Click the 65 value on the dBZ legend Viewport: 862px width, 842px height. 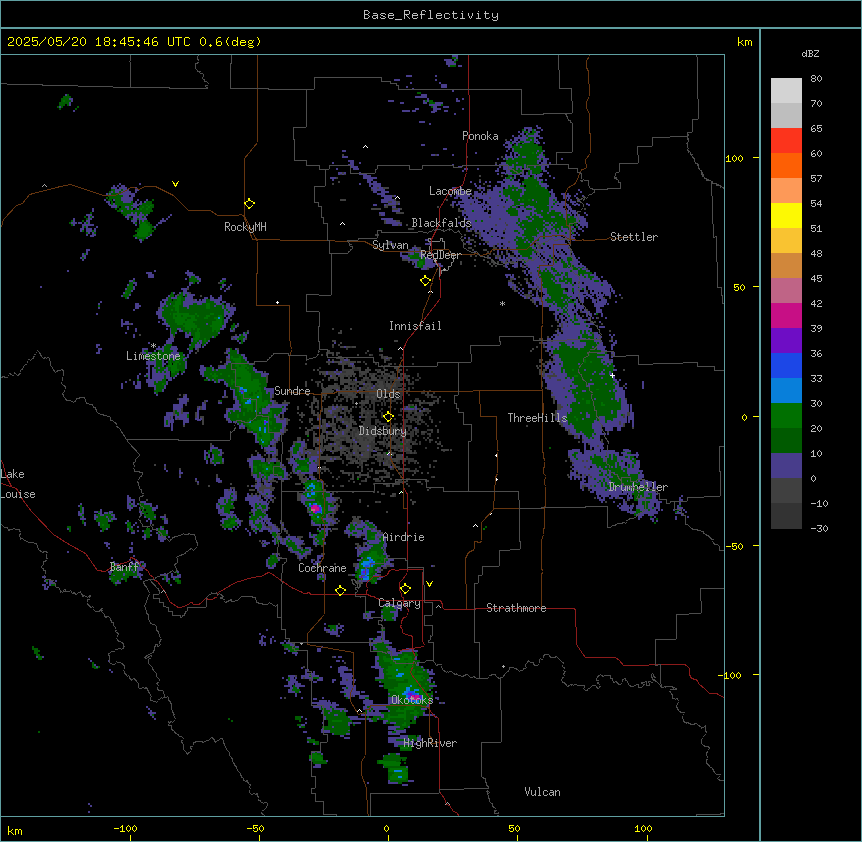pos(816,129)
